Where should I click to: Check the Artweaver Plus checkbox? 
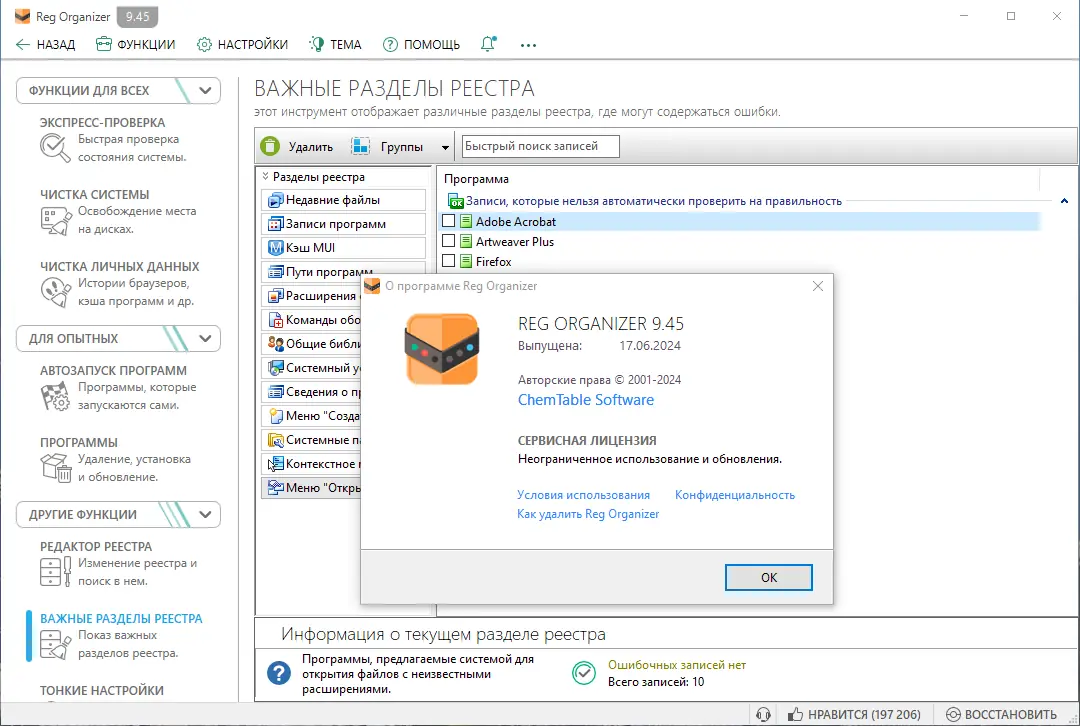pos(448,241)
